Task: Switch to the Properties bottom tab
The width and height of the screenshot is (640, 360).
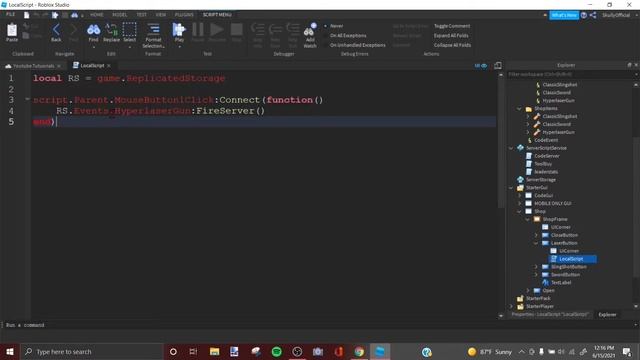Action: tap(550, 315)
